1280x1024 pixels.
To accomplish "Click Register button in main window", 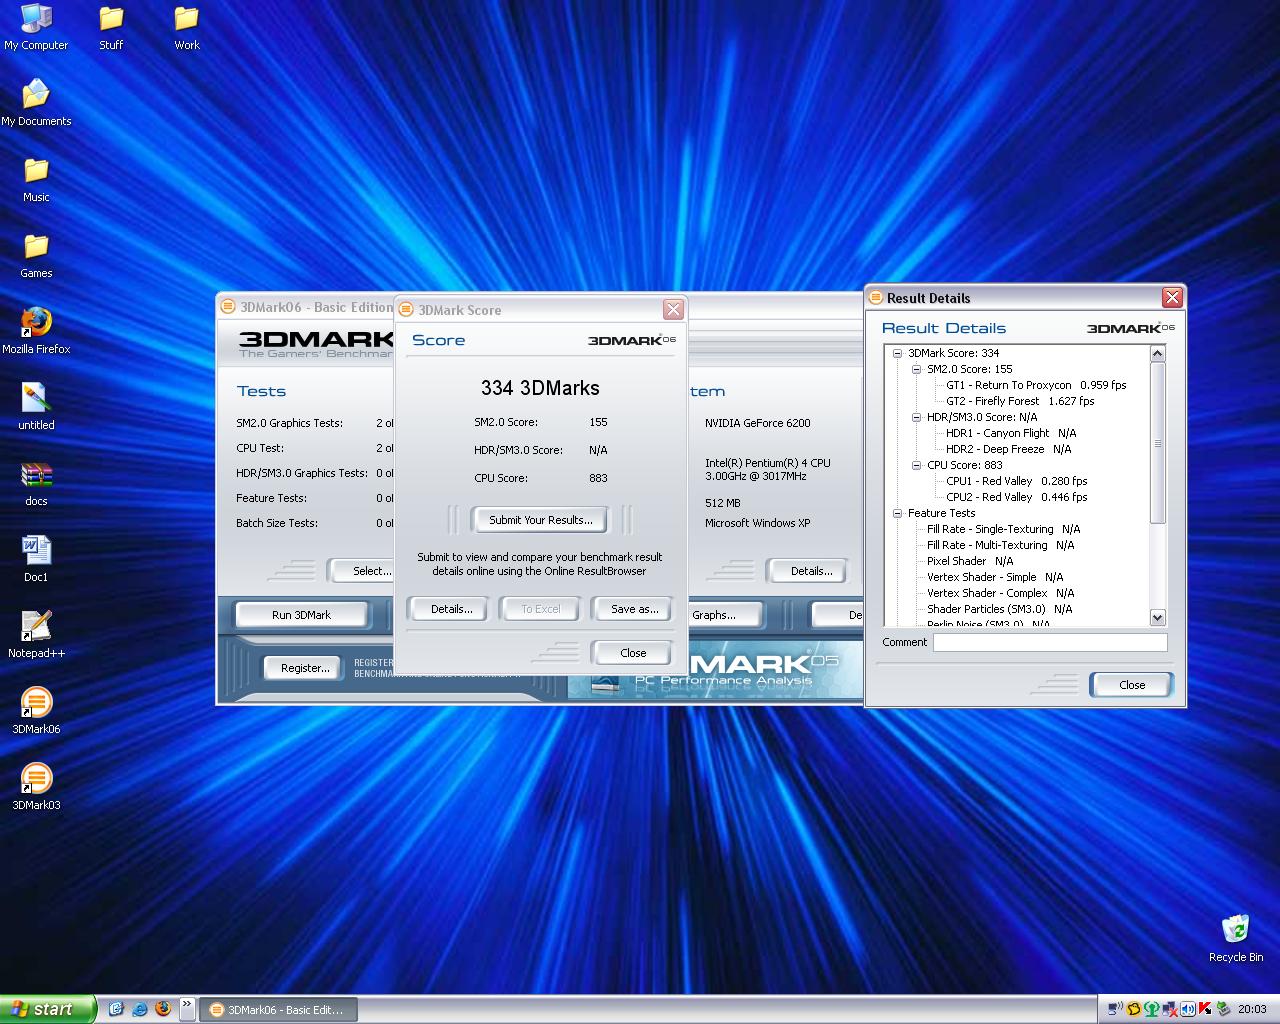I will (305, 668).
